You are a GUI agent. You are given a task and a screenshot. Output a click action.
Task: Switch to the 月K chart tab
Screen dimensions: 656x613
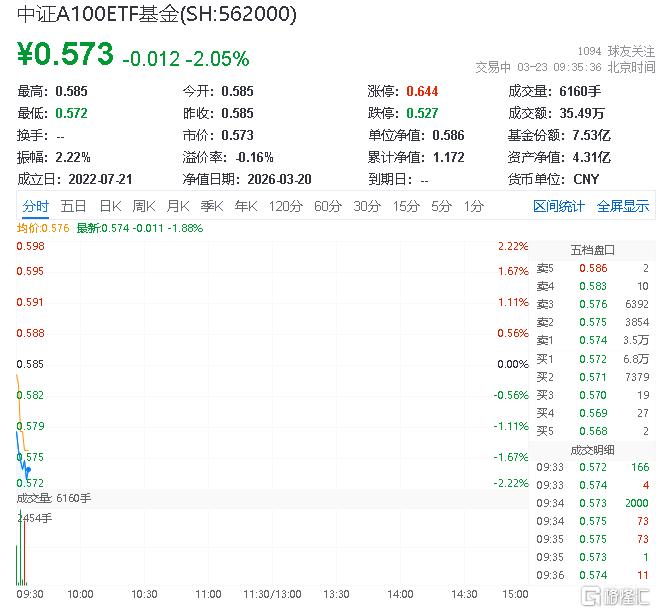tap(178, 206)
